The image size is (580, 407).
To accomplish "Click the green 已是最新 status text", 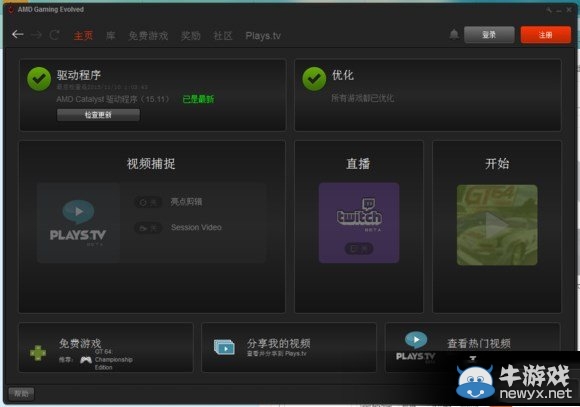I will point(198,99).
